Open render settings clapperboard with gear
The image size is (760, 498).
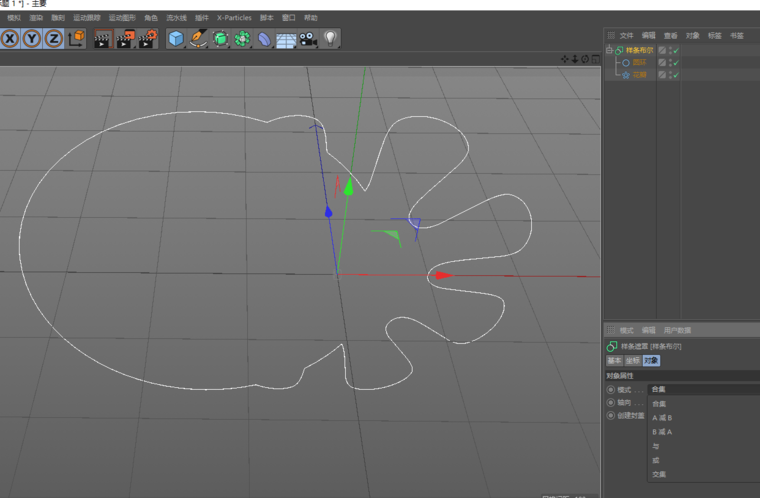tap(147, 39)
